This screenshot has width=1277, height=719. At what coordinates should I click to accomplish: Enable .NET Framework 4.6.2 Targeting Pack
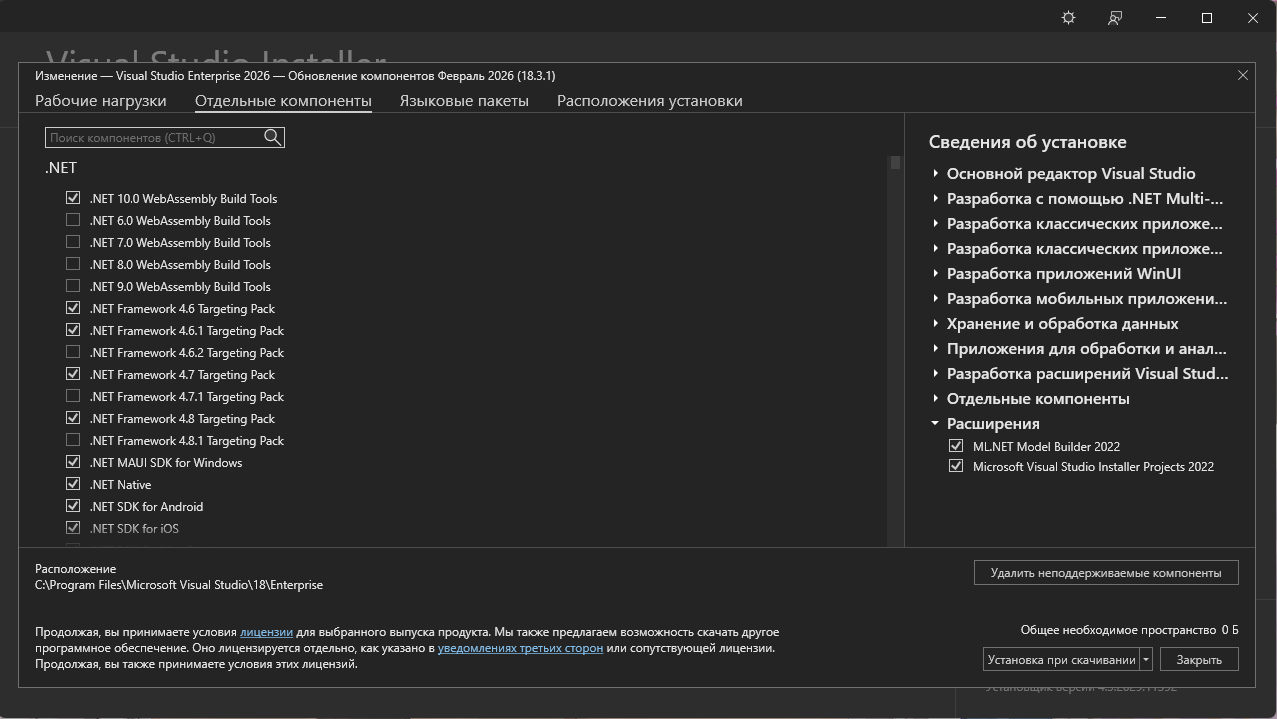point(73,352)
